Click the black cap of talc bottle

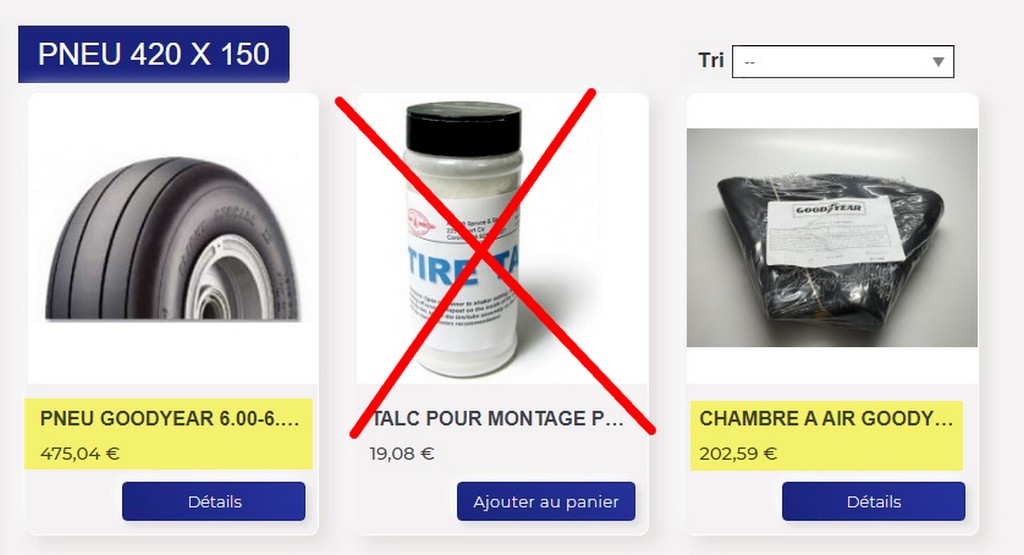464,127
